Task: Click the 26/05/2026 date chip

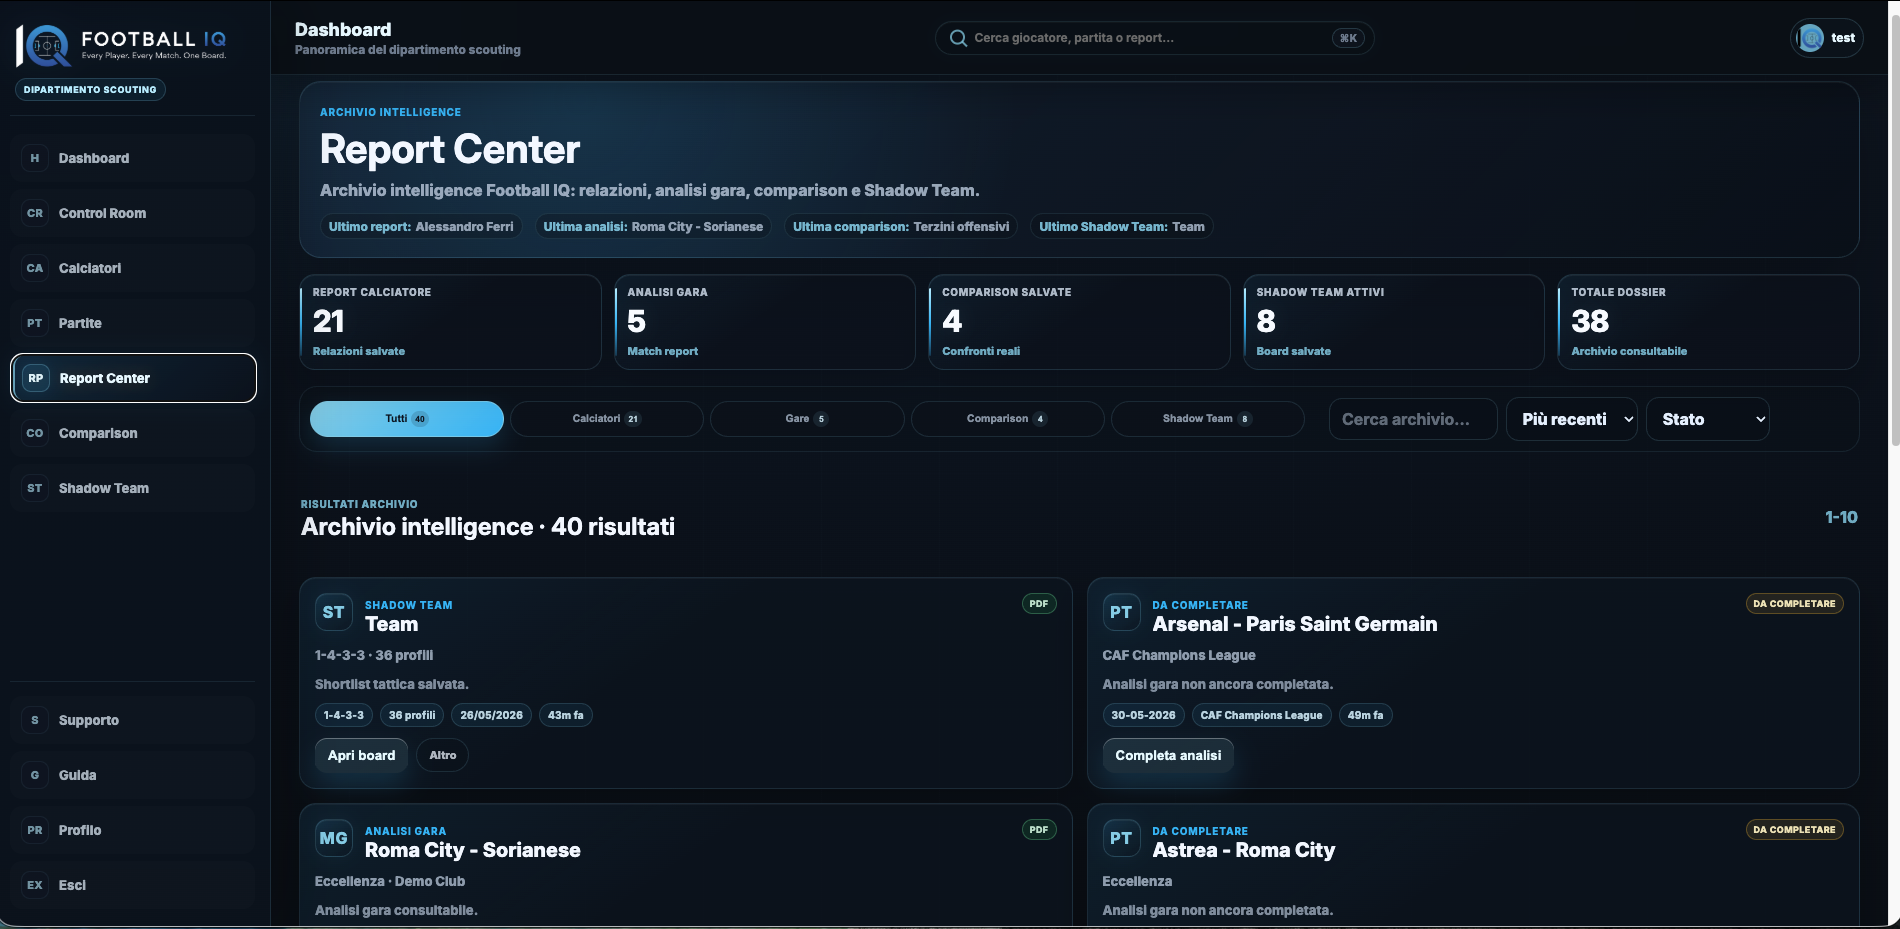Action: point(491,715)
